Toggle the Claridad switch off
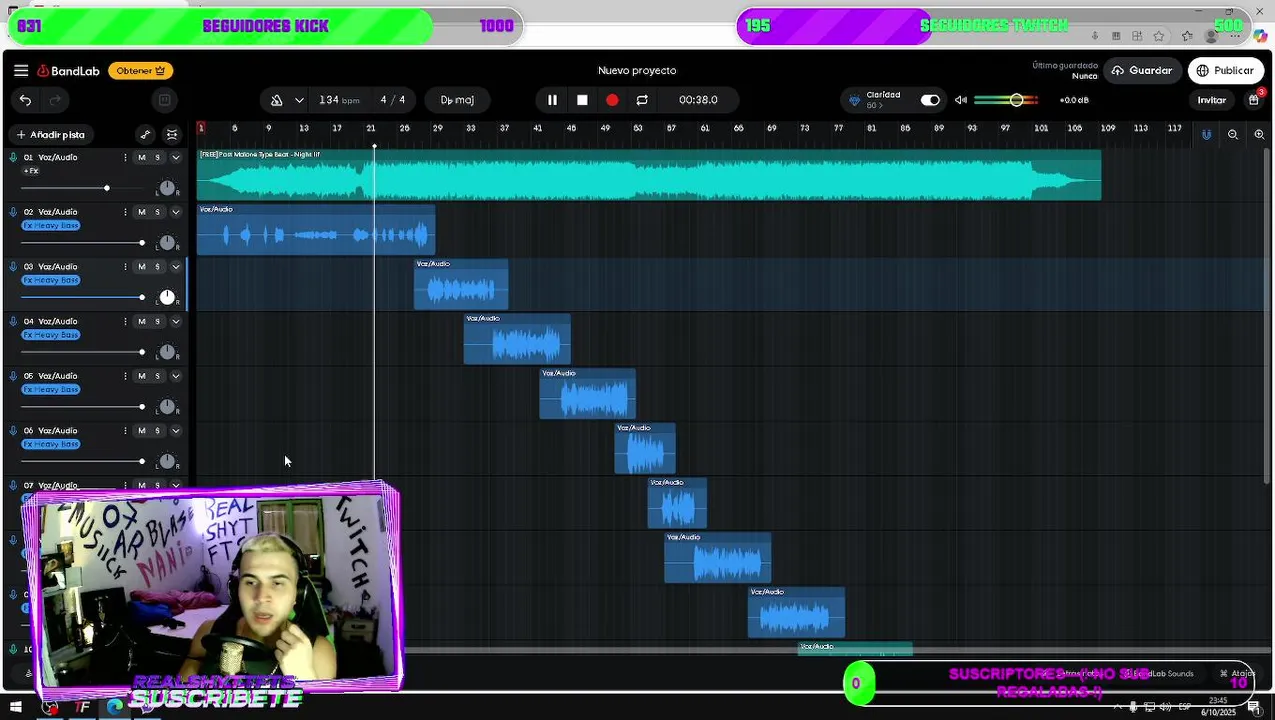Image resolution: width=1275 pixels, height=720 pixels. (x=930, y=100)
